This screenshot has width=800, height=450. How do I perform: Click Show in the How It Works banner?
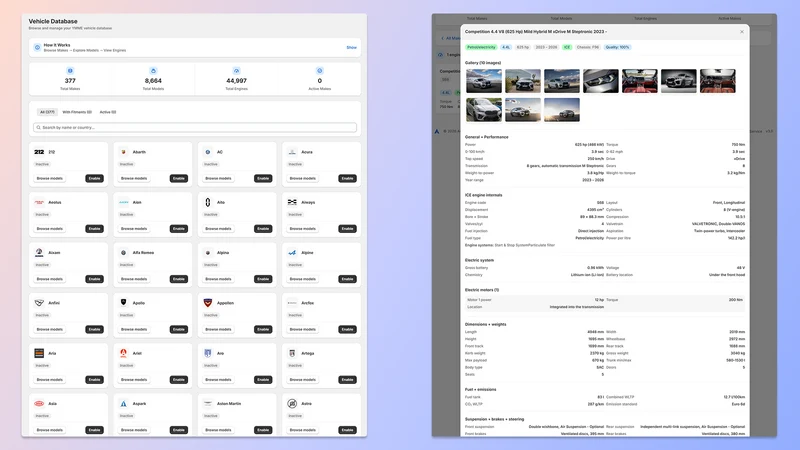[352, 47]
